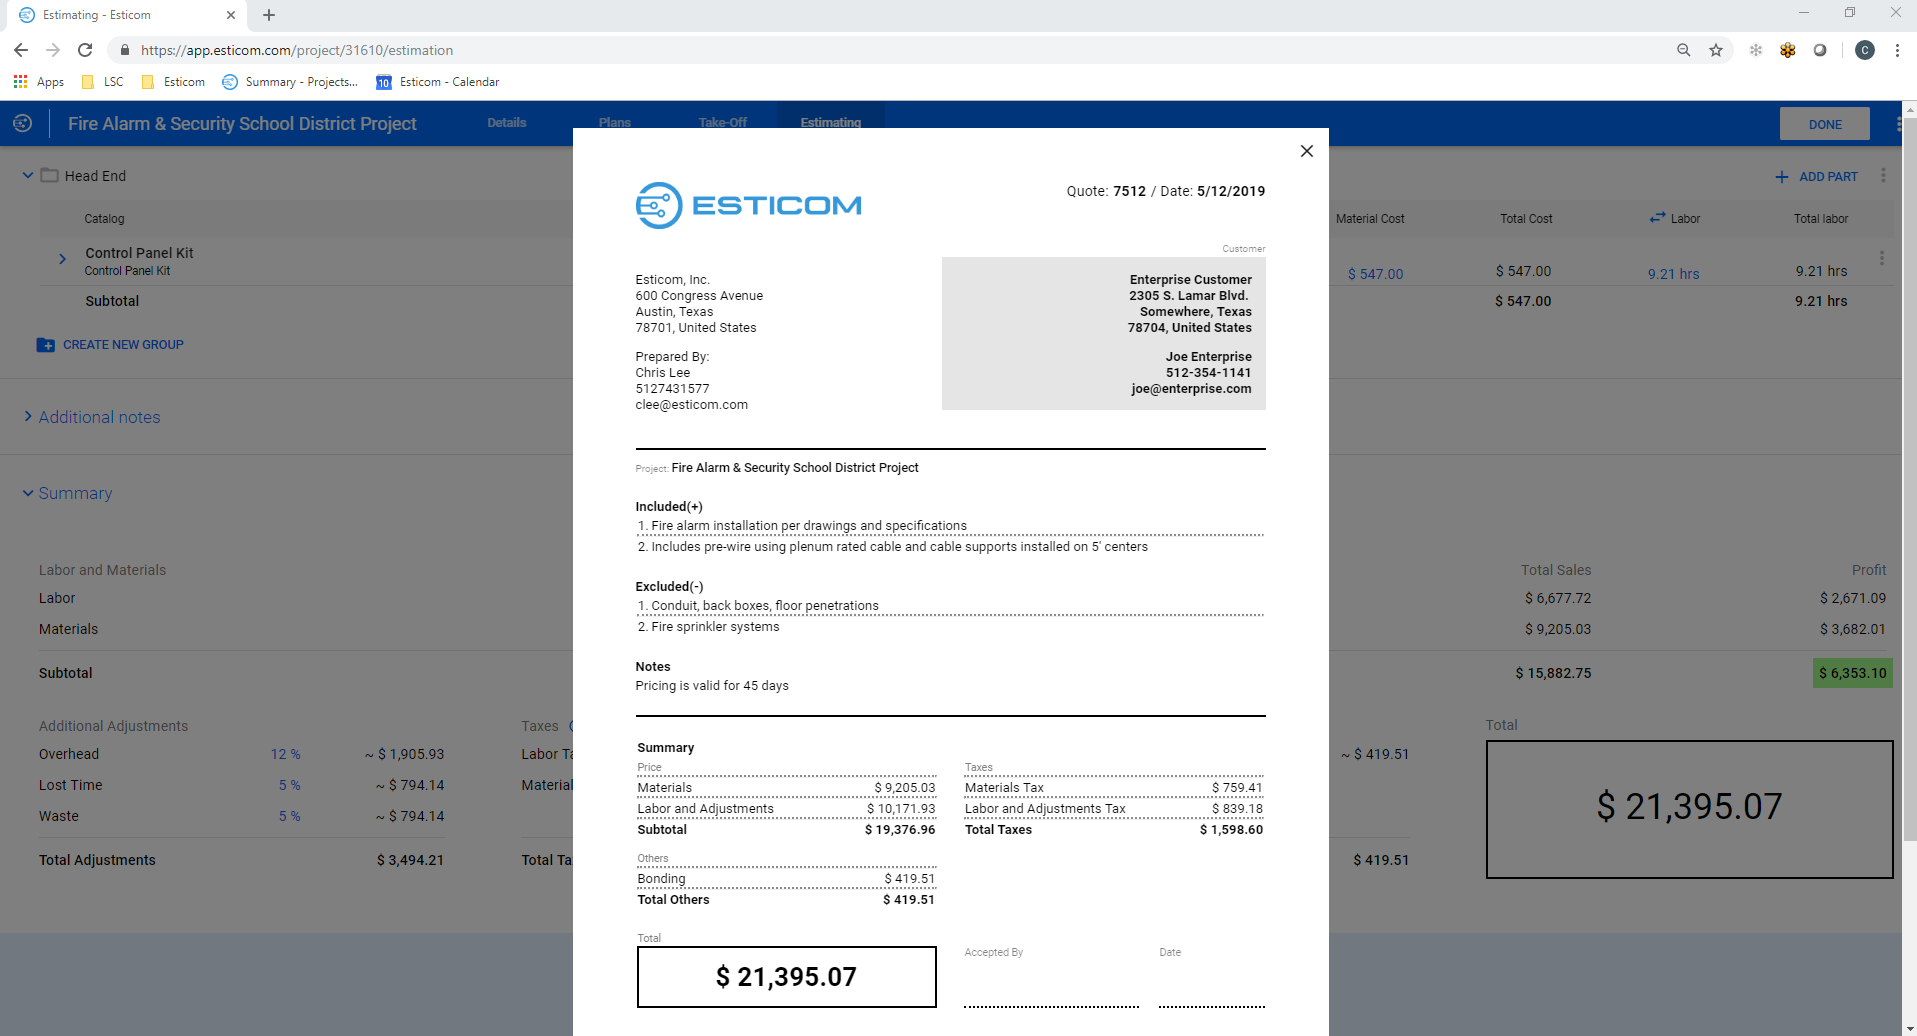Edit Lost Time 5 % value
1917x1036 pixels.
coord(289,785)
